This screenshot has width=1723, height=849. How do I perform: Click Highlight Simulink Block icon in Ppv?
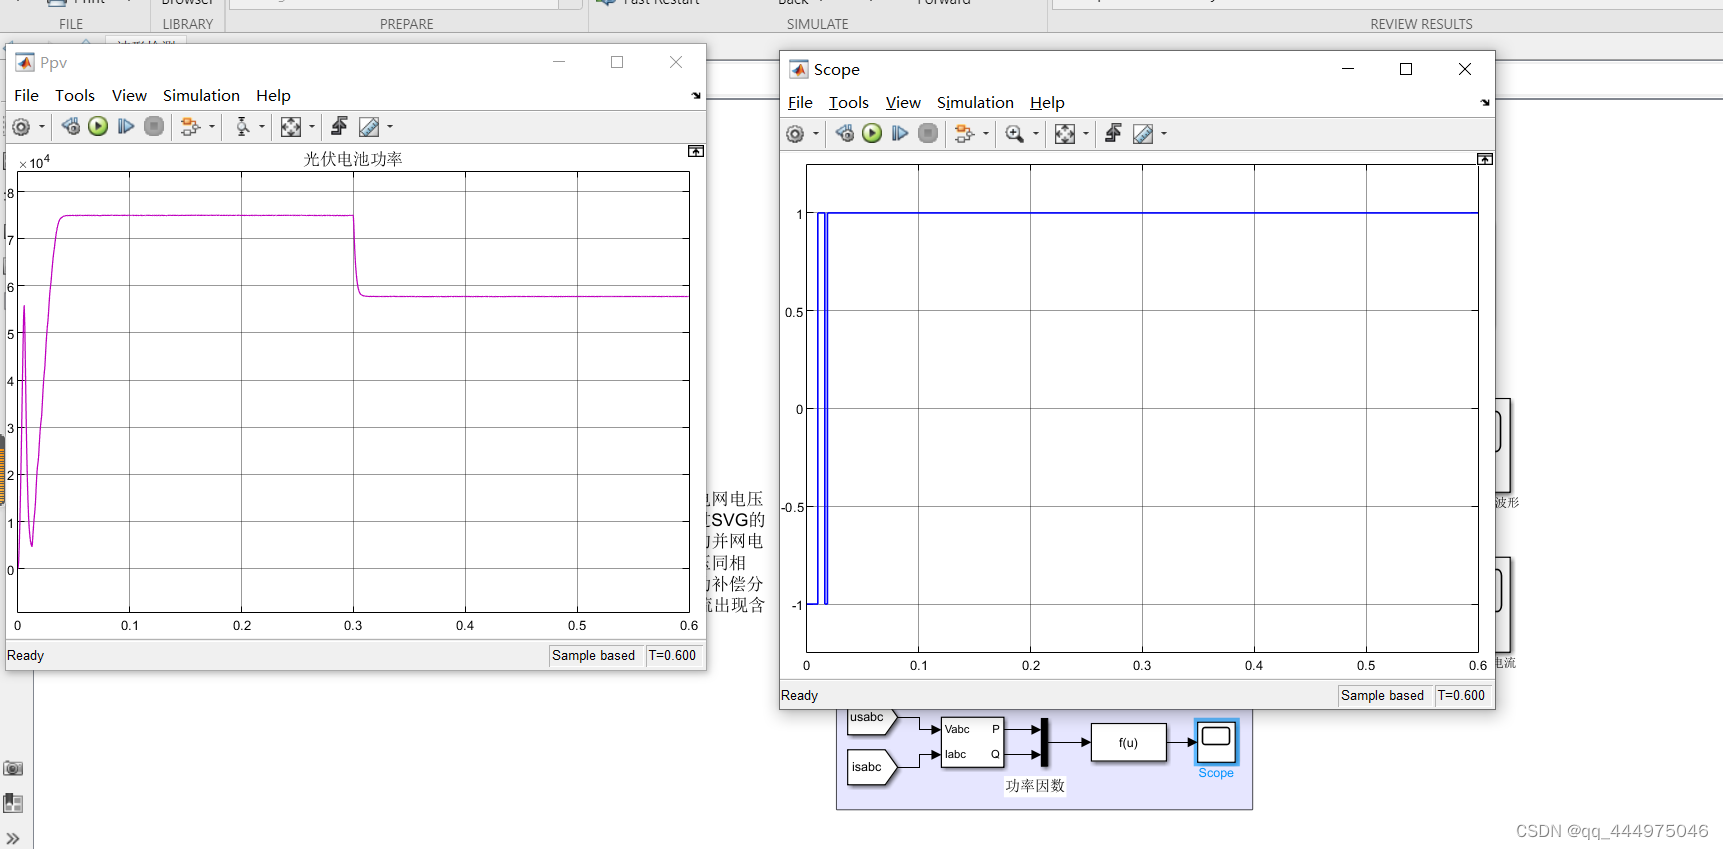pyautogui.click(x=189, y=126)
